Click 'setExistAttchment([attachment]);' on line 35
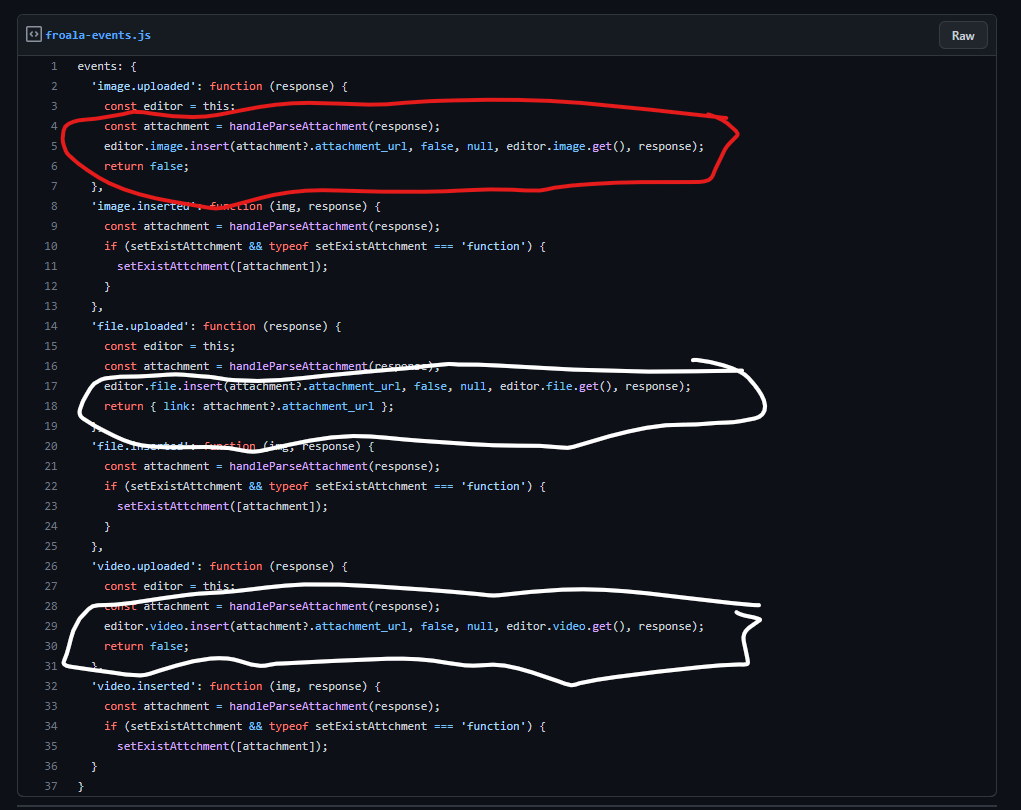The height and width of the screenshot is (810, 1021). pyautogui.click(x=222, y=746)
